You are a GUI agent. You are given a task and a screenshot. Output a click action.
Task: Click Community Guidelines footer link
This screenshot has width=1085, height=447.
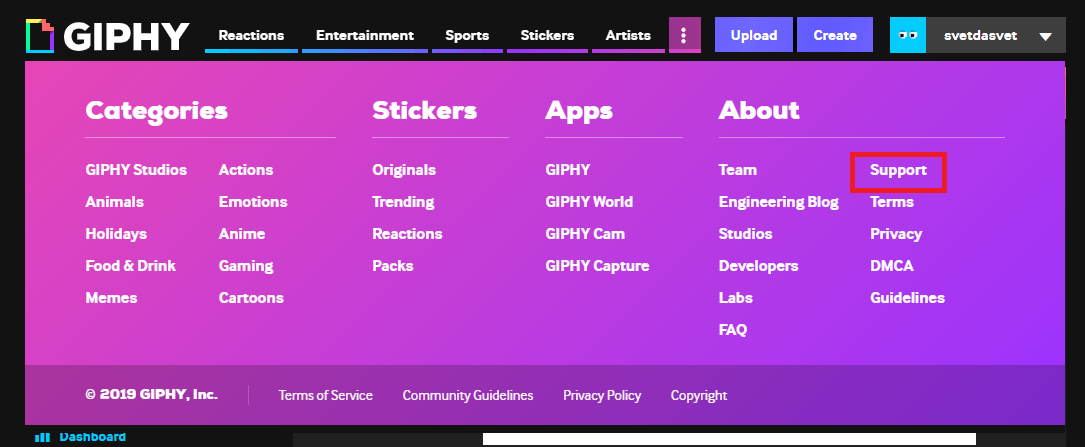coord(468,395)
